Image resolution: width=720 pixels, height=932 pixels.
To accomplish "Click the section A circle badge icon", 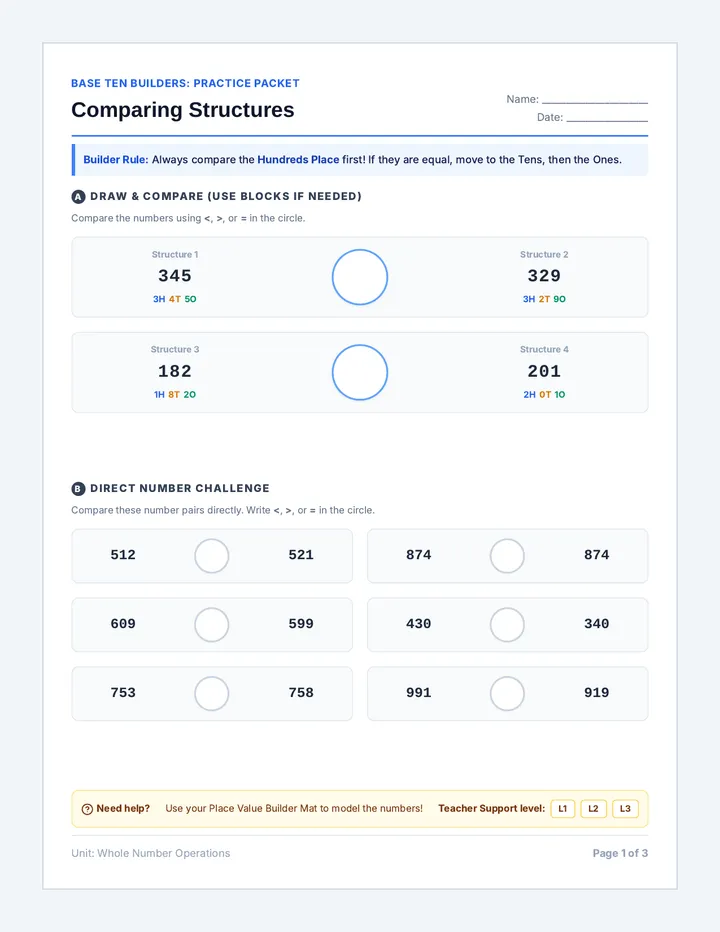I will (78, 197).
